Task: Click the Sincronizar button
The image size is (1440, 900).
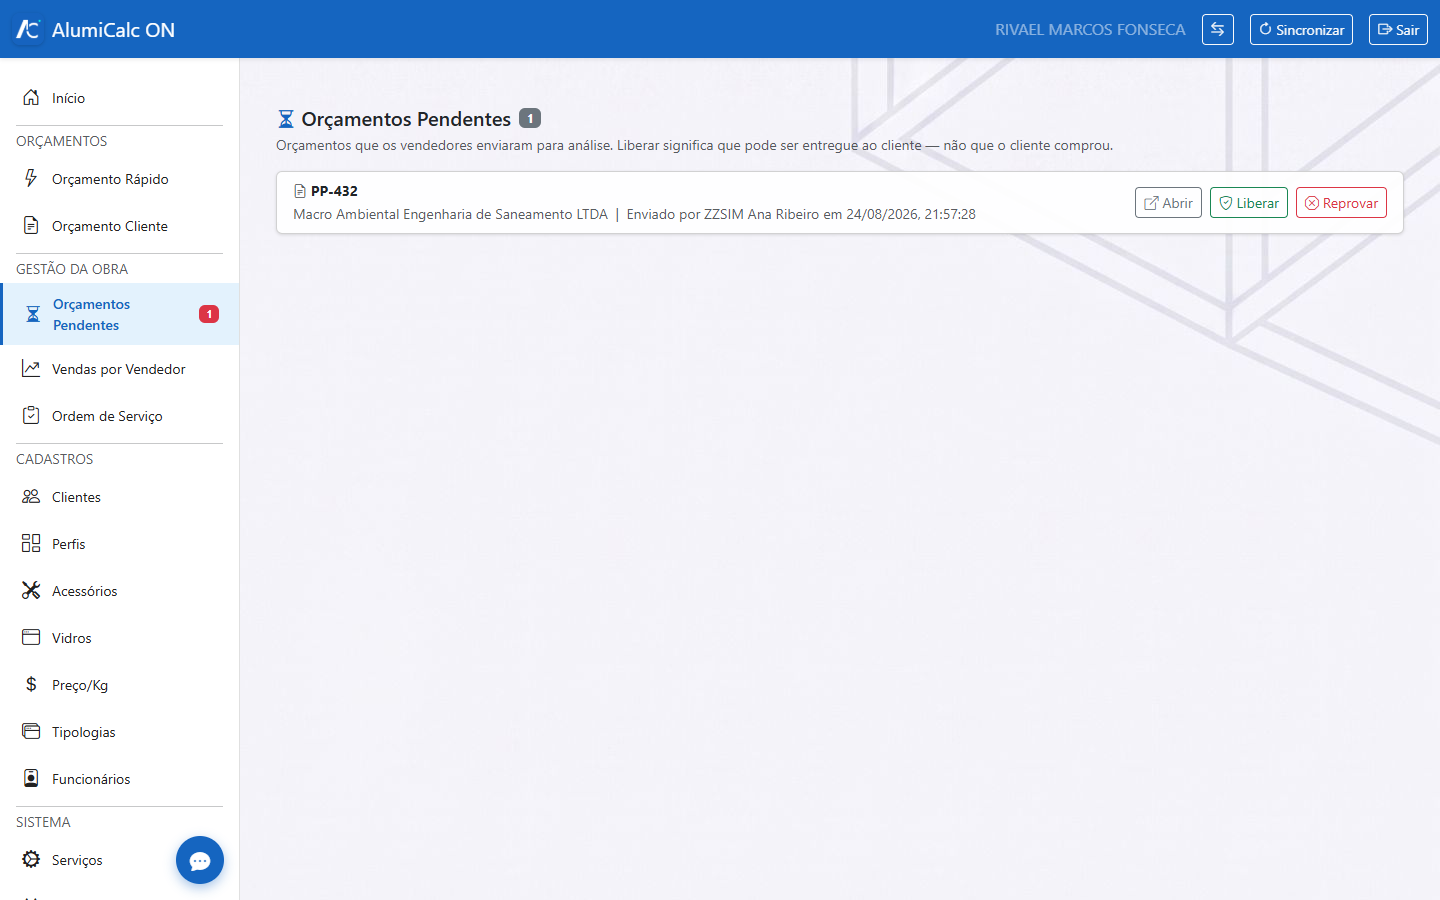Action: tap(1301, 29)
